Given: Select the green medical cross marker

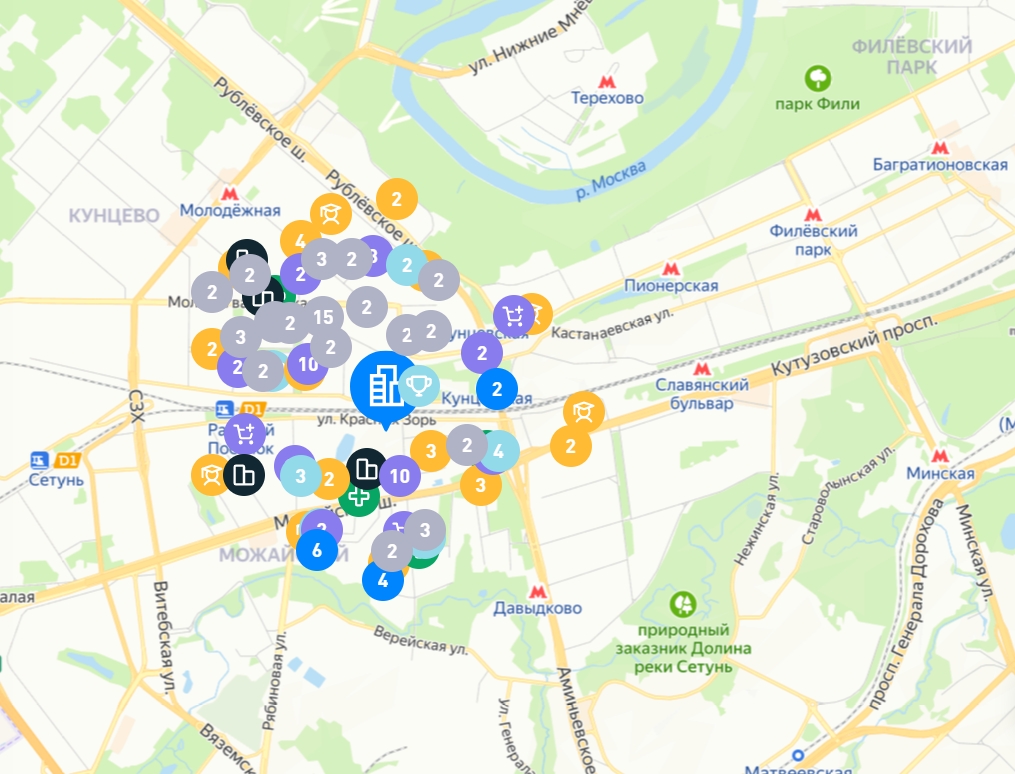Looking at the screenshot, I should (358, 496).
